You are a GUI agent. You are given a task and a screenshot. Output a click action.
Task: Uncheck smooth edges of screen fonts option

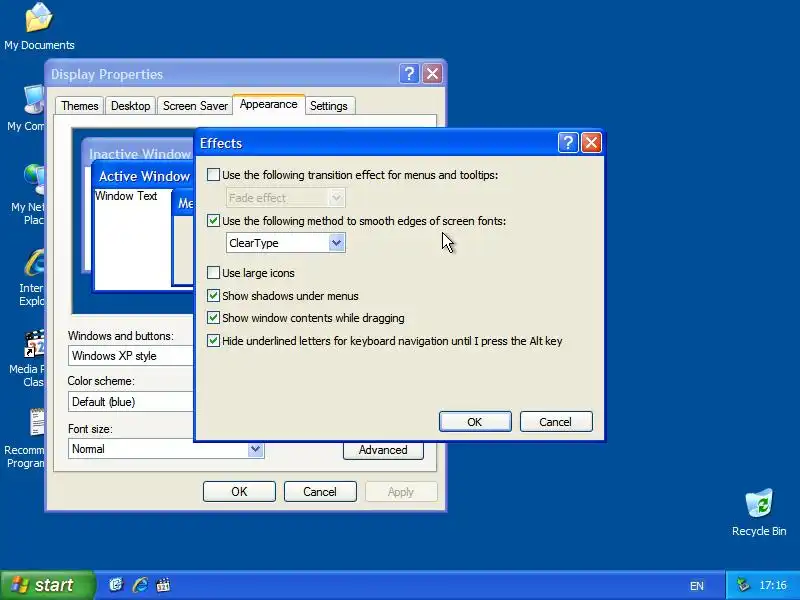pyautogui.click(x=213, y=221)
